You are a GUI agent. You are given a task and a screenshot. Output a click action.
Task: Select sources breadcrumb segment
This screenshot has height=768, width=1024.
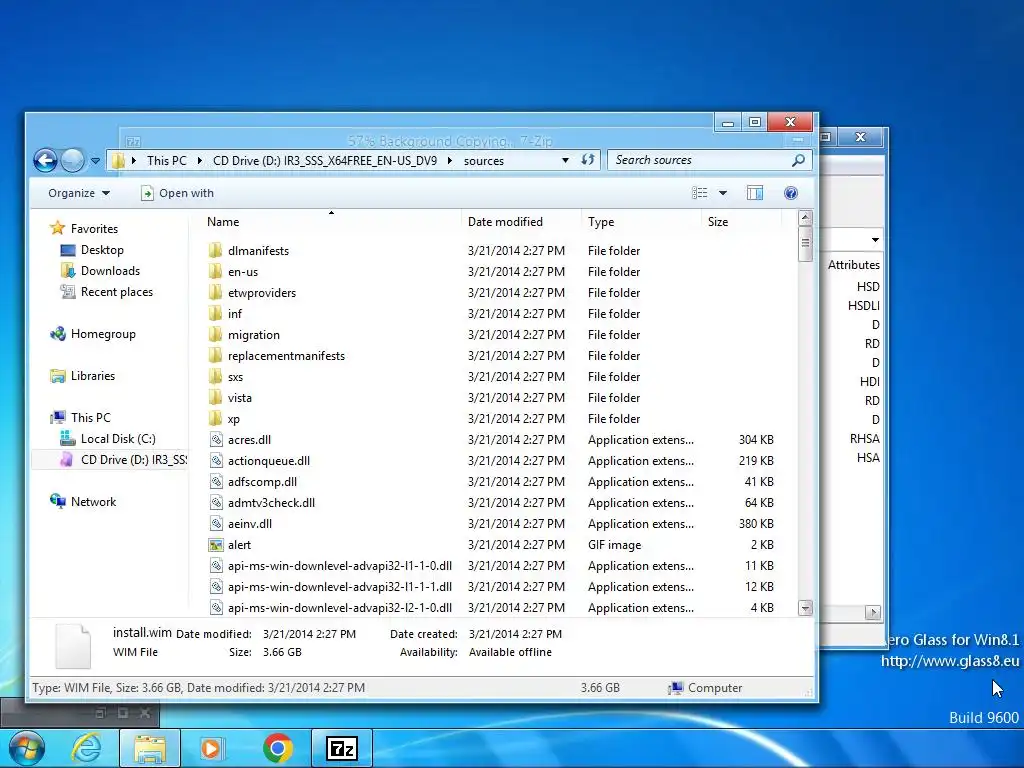pyautogui.click(x=484, y=161)
